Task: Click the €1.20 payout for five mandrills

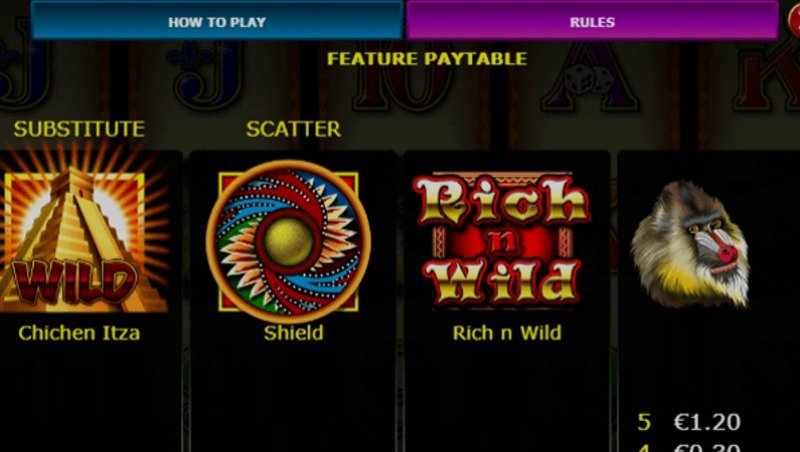Action: 707,422
